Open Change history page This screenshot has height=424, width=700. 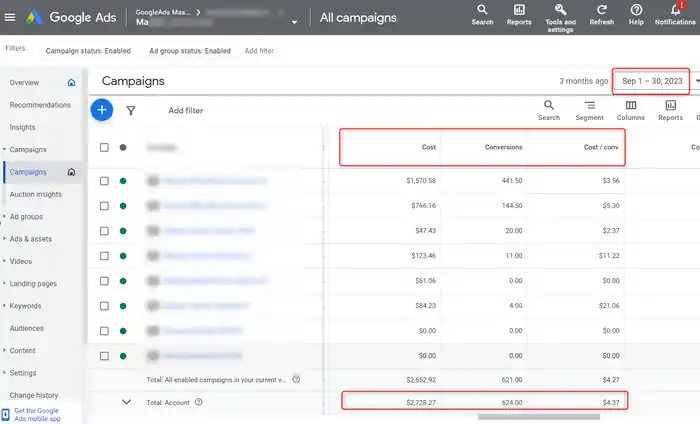tap(33, 395)
